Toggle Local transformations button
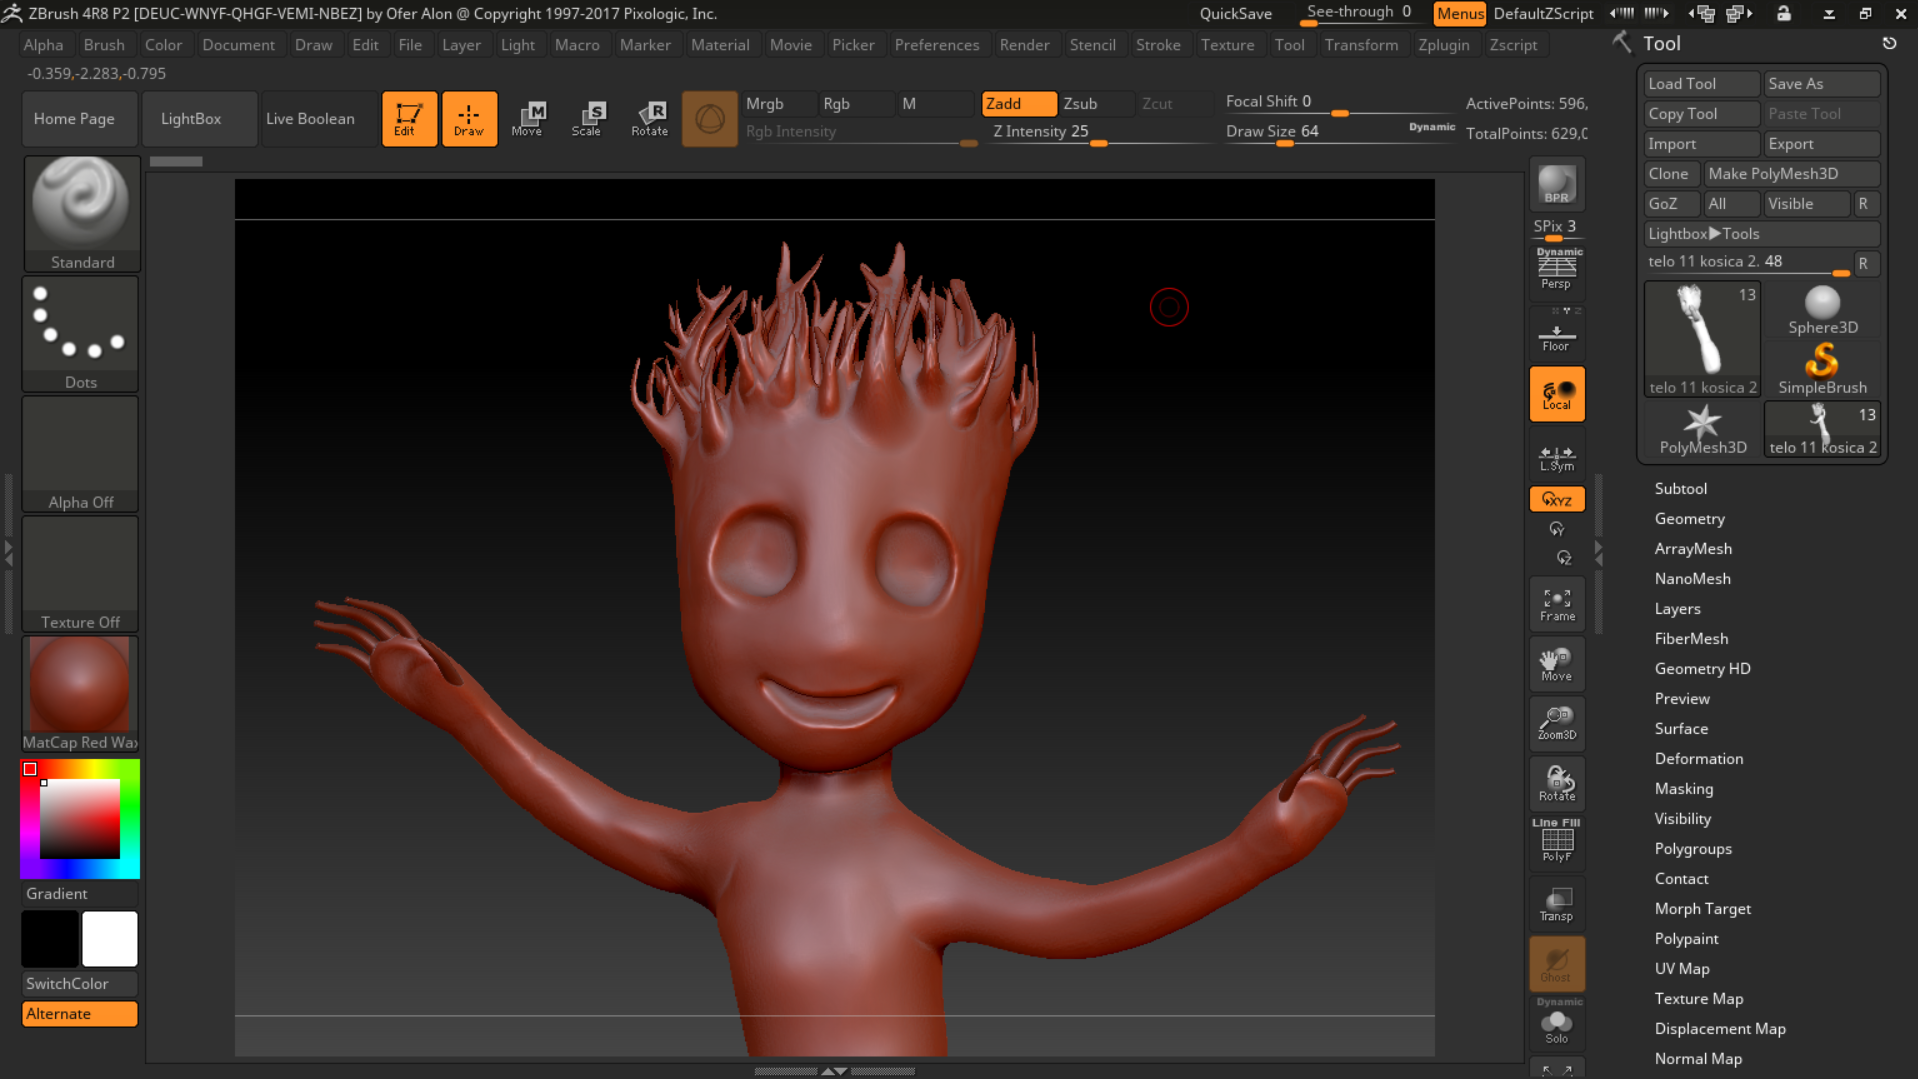Screen dimensions: 1918x1079 click(1557, 394)
